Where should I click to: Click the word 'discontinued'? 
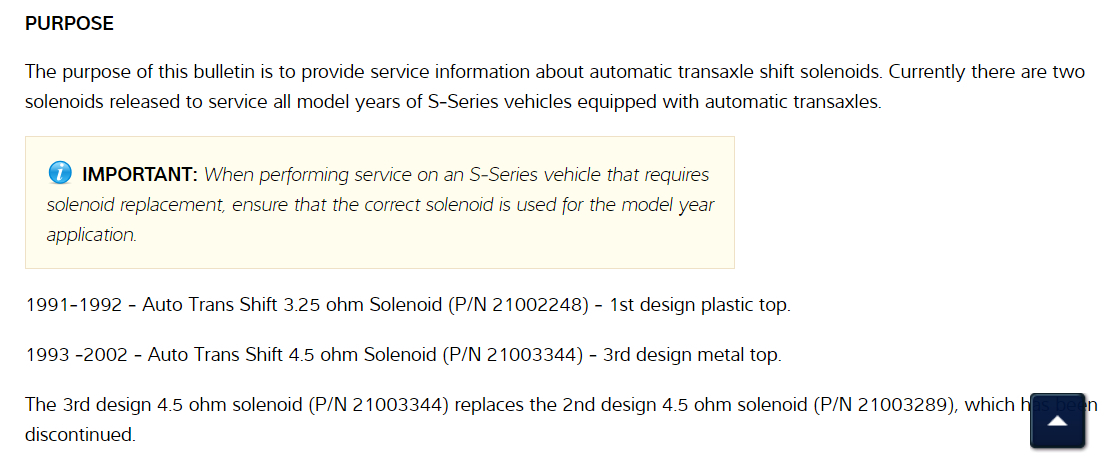[x=79, y=436]
